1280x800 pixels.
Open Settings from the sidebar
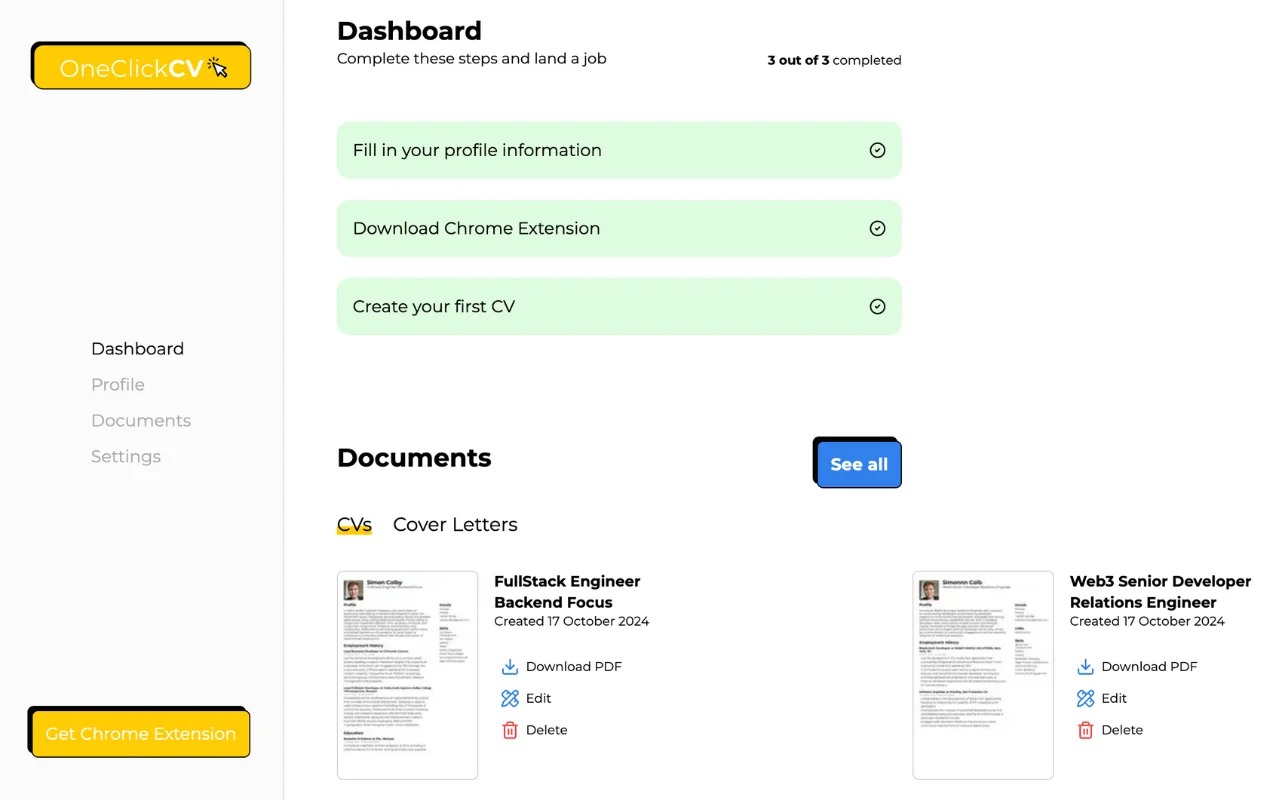pos(126,456)
